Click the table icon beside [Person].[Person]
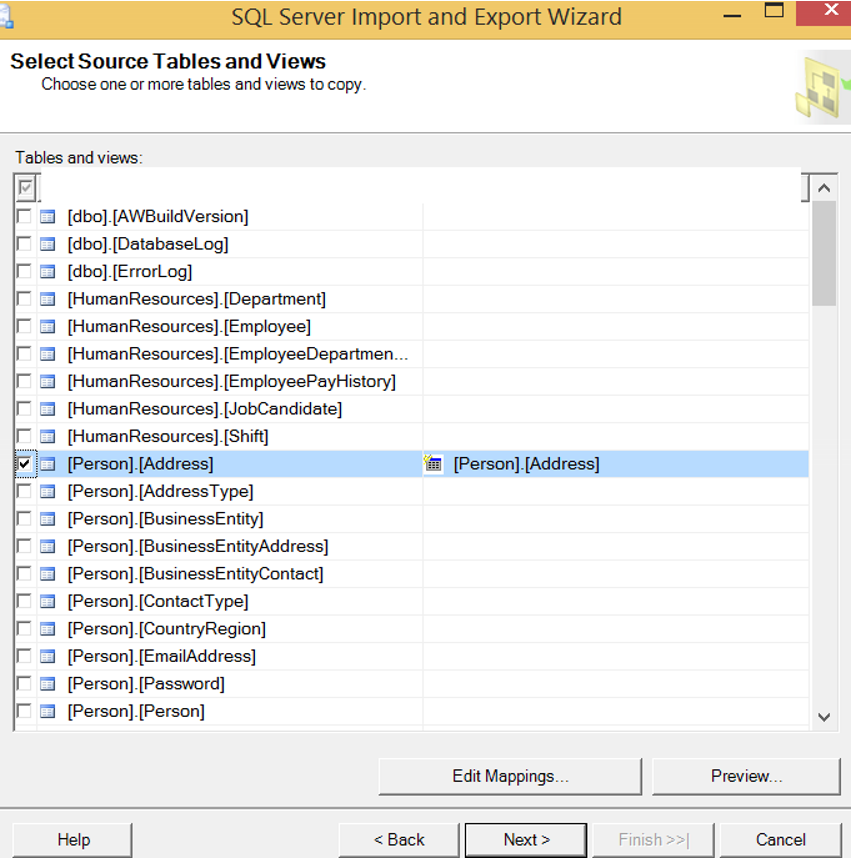 tap(48, 711)
